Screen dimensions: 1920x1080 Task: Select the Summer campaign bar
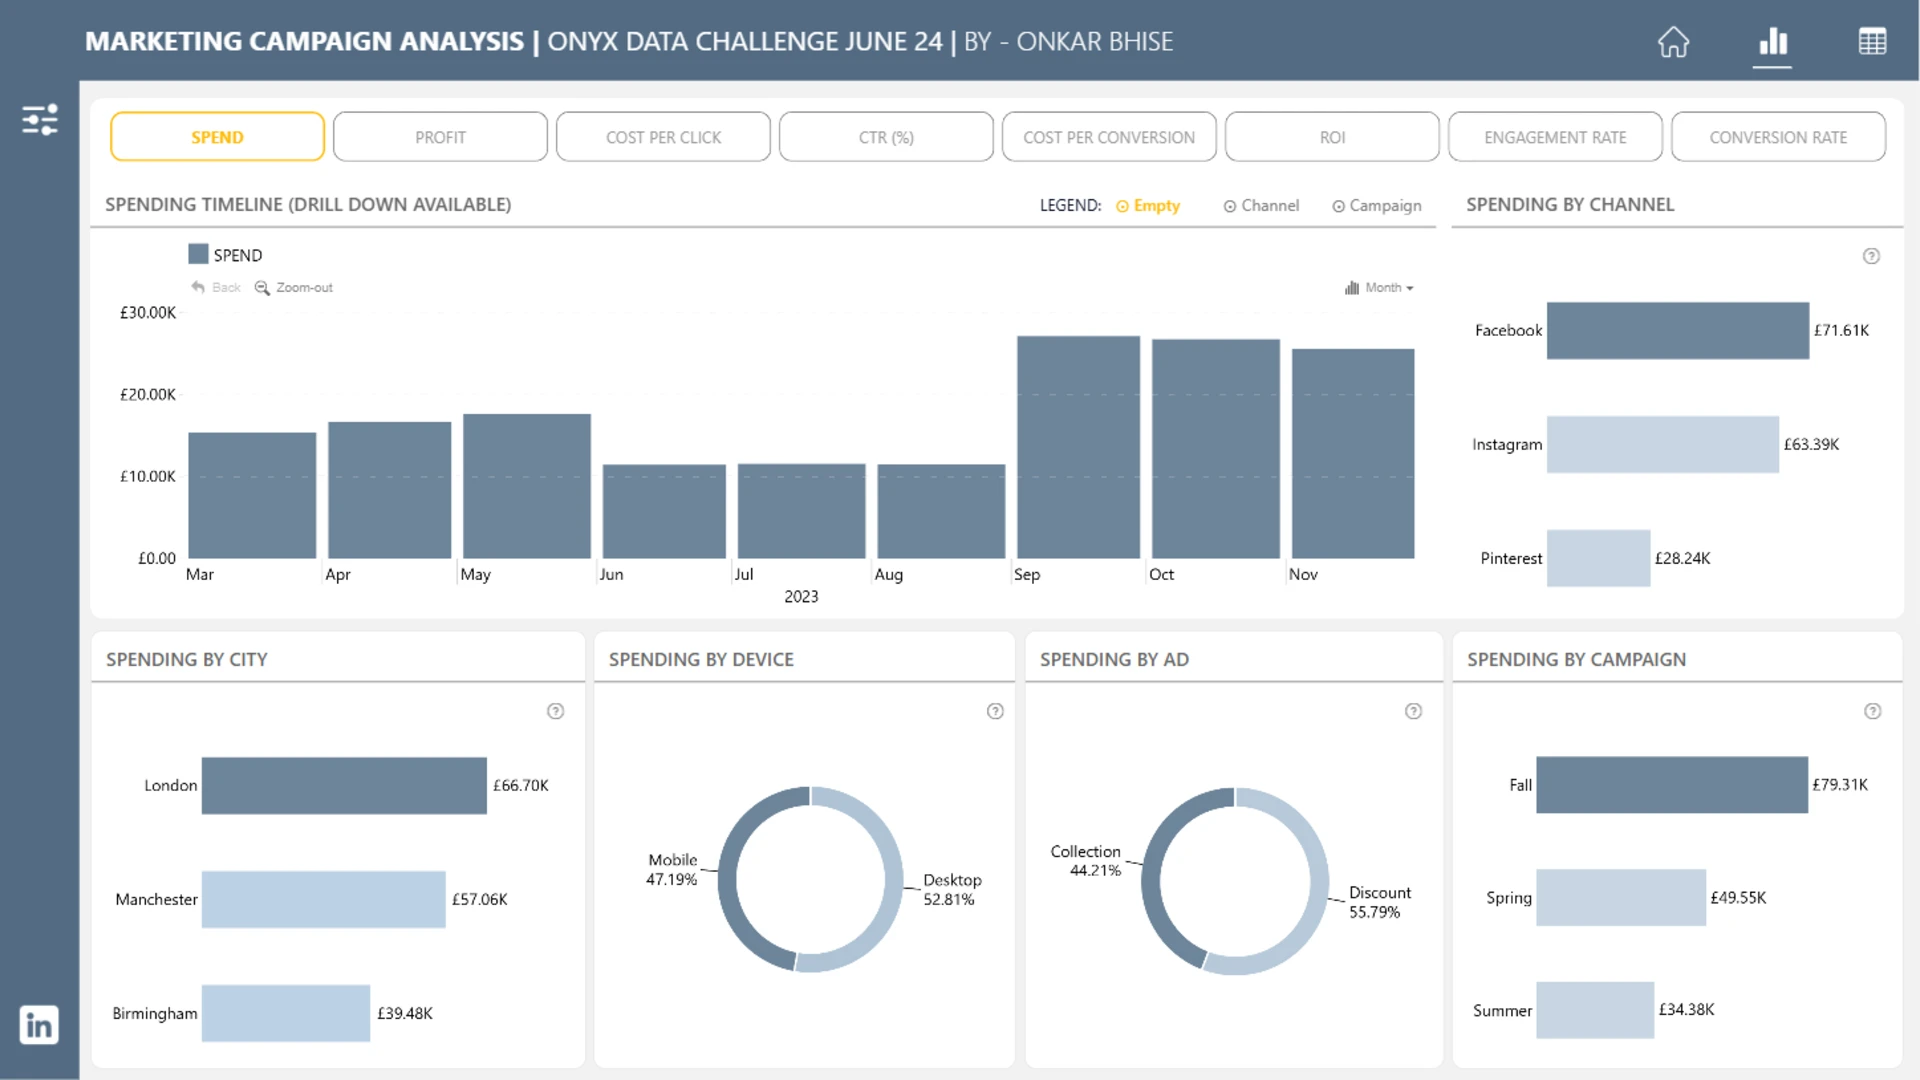pos(1595,1010)
